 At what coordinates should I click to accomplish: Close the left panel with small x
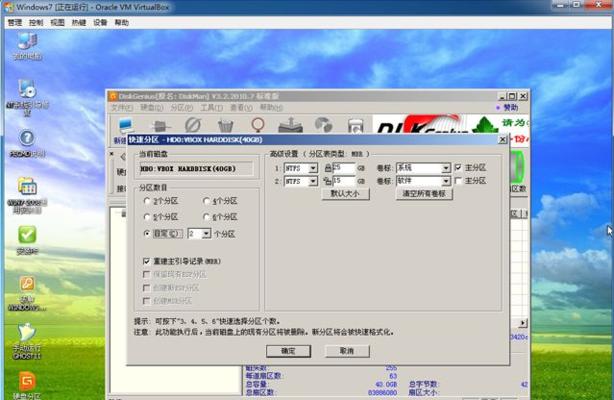pyautogui.click(x=112, y=154)
